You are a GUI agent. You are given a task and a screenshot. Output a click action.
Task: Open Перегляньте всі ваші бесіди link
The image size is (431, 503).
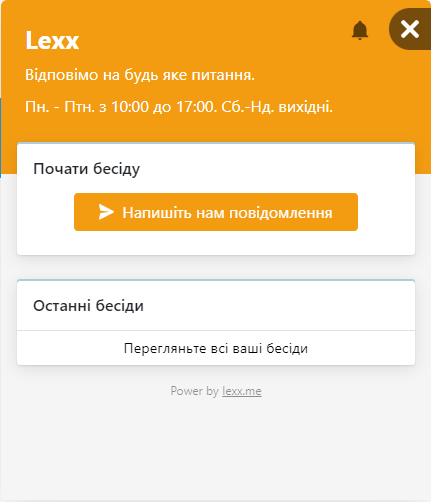click(x=216, y=348)
